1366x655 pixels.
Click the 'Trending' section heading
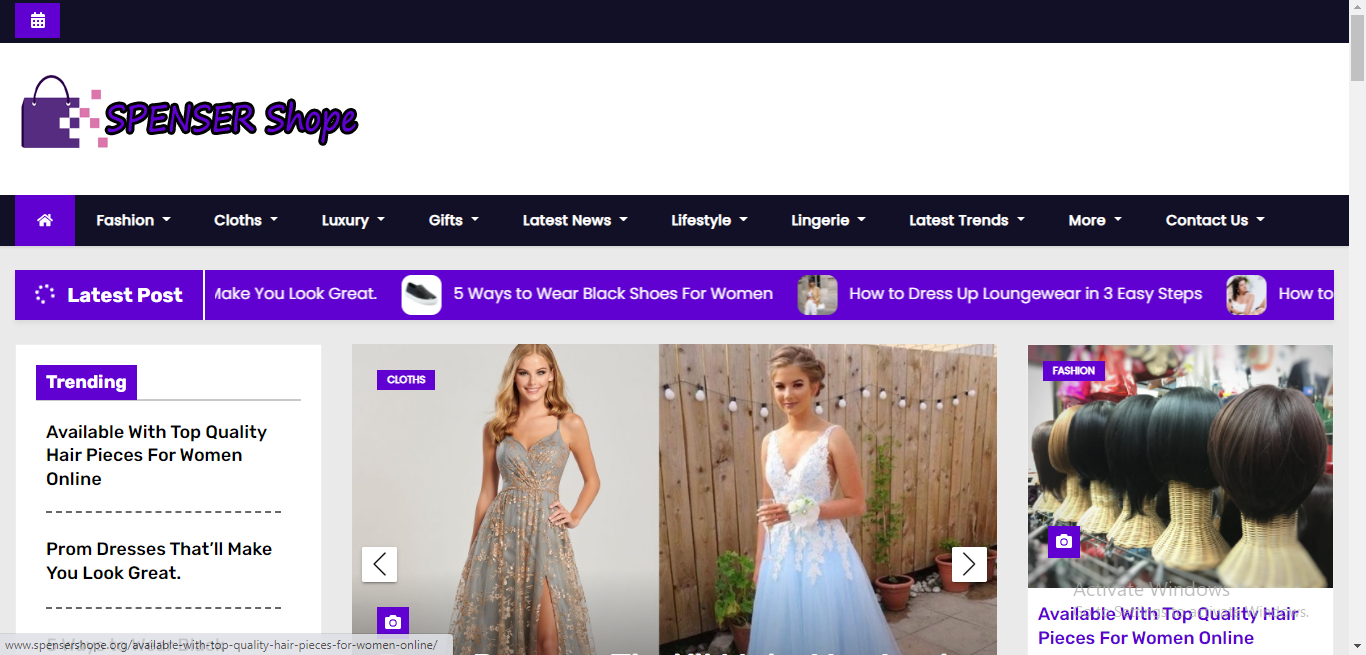[x=86, y=382]
